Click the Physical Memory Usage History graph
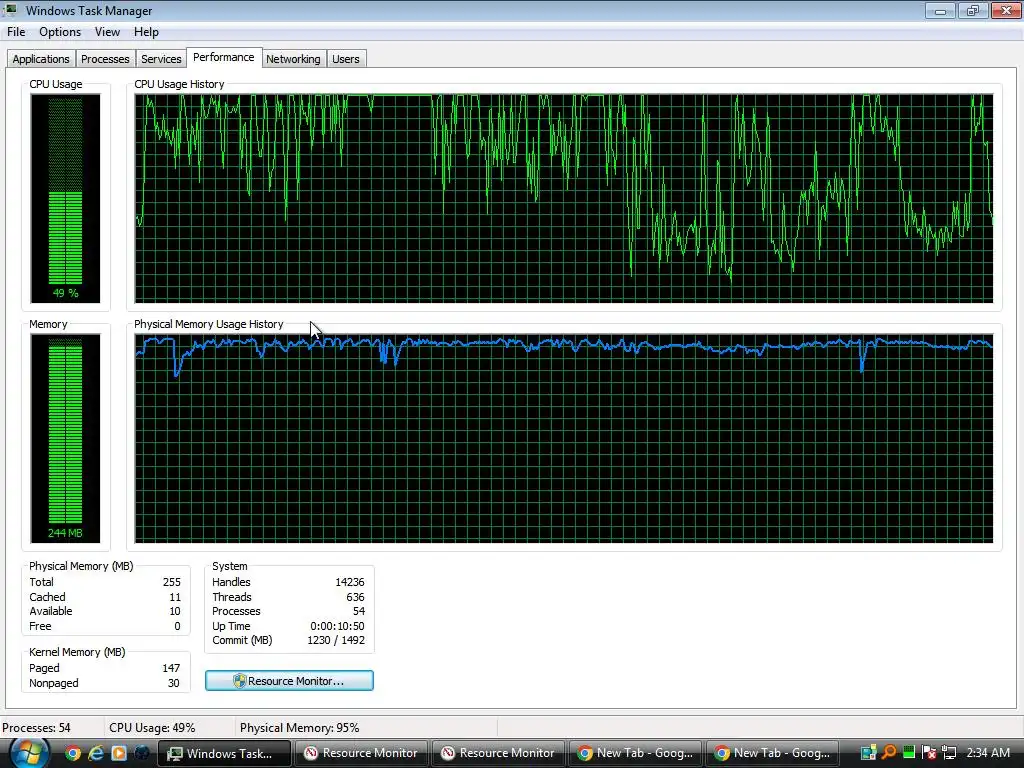 (564, 439)
